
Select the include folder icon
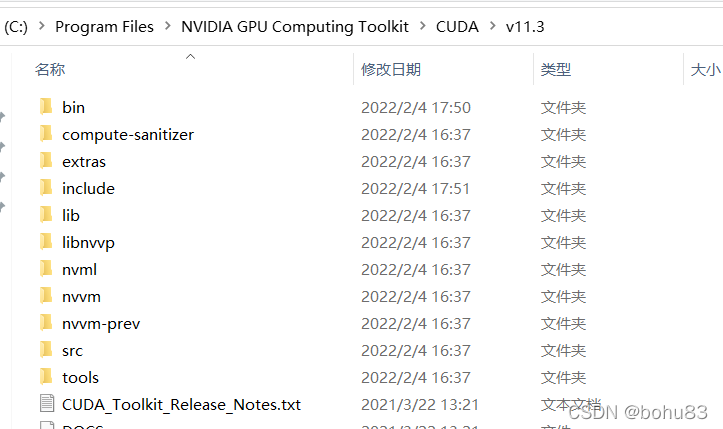(x=45, y=188)
